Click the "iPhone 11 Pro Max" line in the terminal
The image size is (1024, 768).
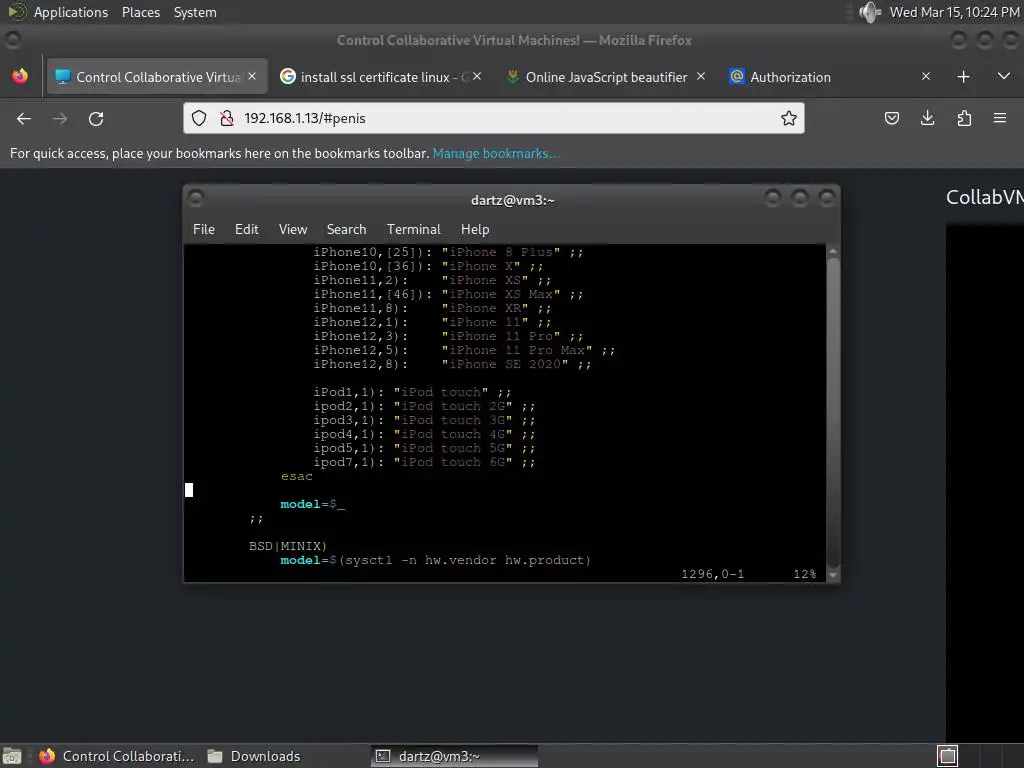(464, 350)
